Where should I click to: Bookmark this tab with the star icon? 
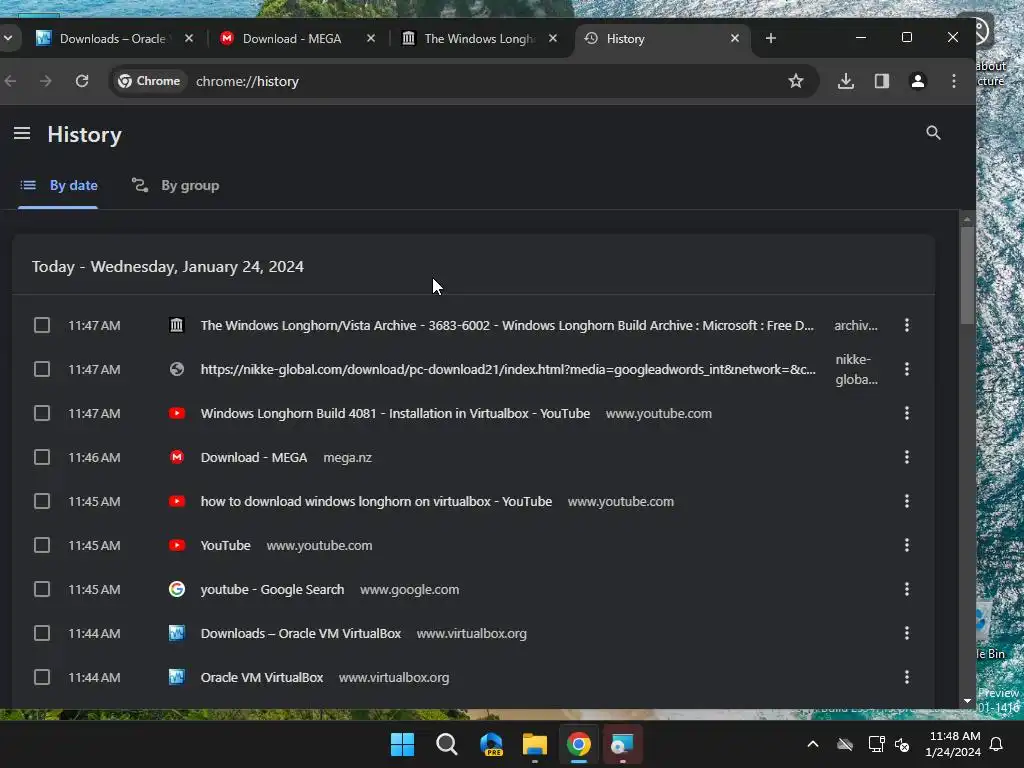(795, 81)
